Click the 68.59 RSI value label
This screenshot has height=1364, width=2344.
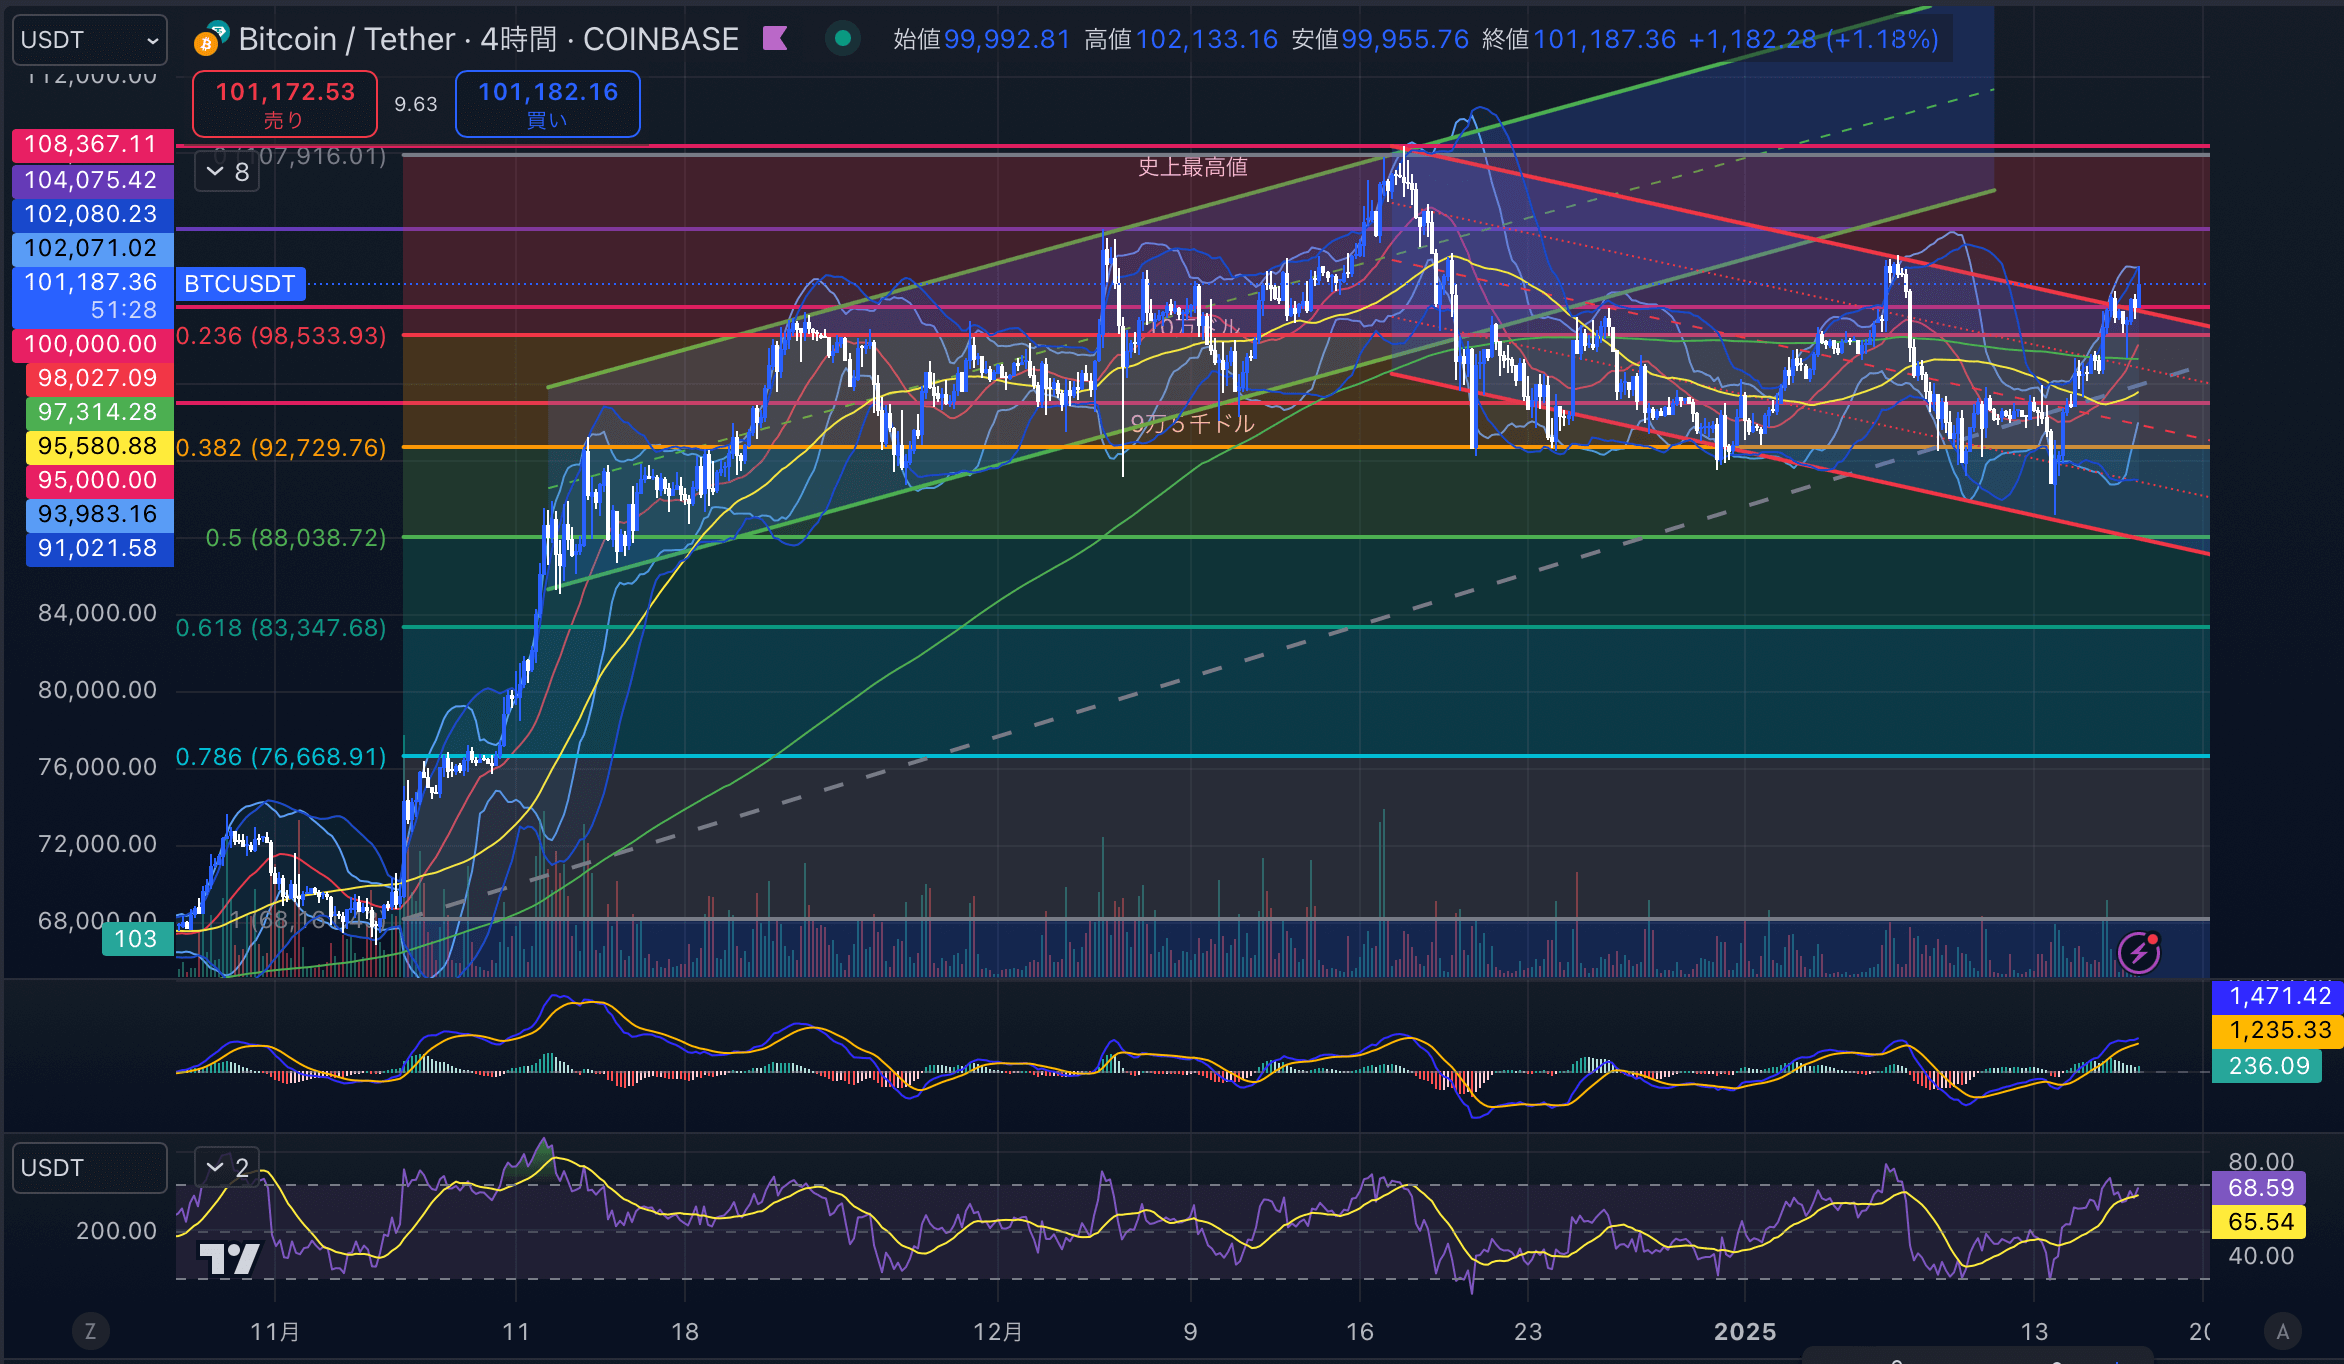[x=2260, y=1188]
